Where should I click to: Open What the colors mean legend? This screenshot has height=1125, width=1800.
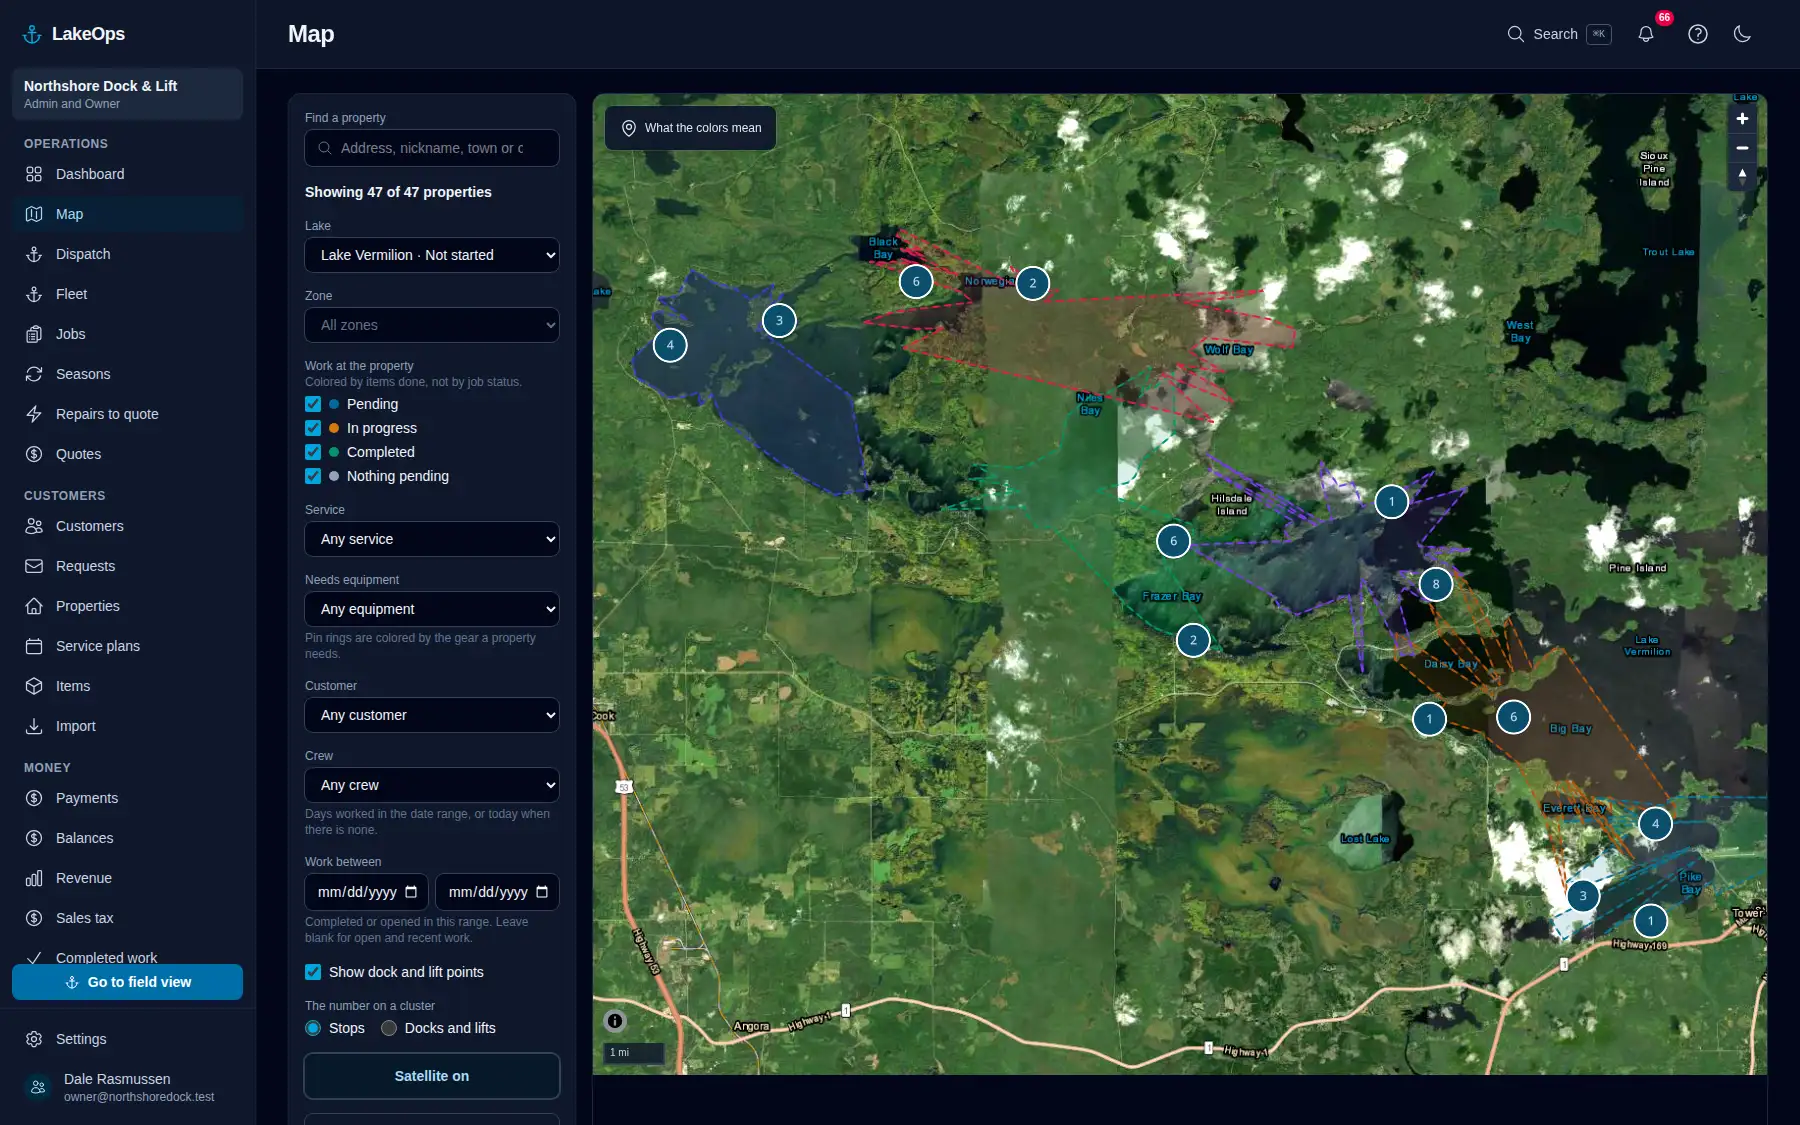[x=691, y=128]
